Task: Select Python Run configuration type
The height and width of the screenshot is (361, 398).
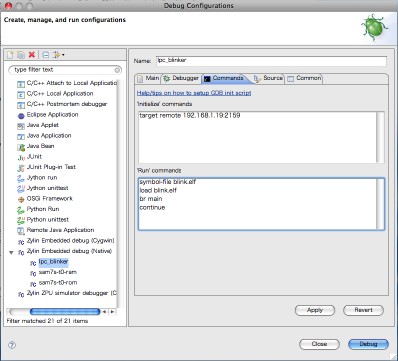Action: point(43,209)
